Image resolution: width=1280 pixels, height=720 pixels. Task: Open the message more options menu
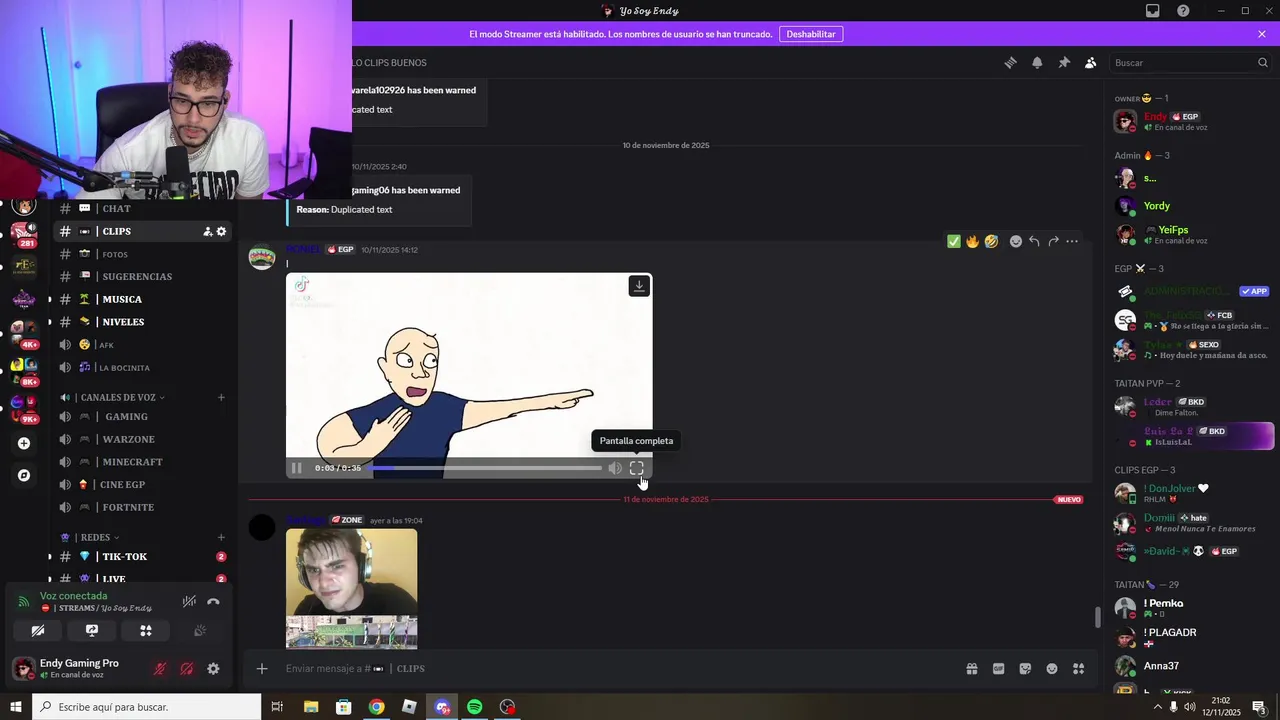tap(1072, 241)
